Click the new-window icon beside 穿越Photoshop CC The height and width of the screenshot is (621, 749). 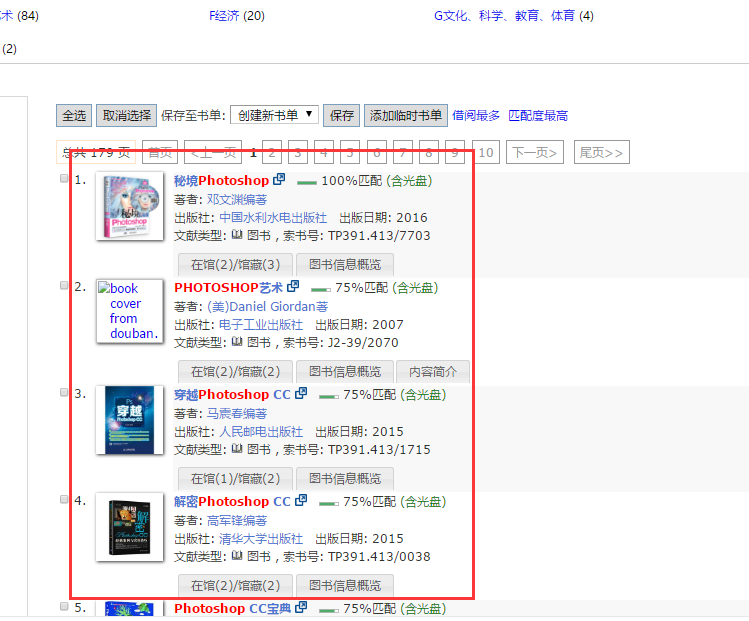coord(301,394)
